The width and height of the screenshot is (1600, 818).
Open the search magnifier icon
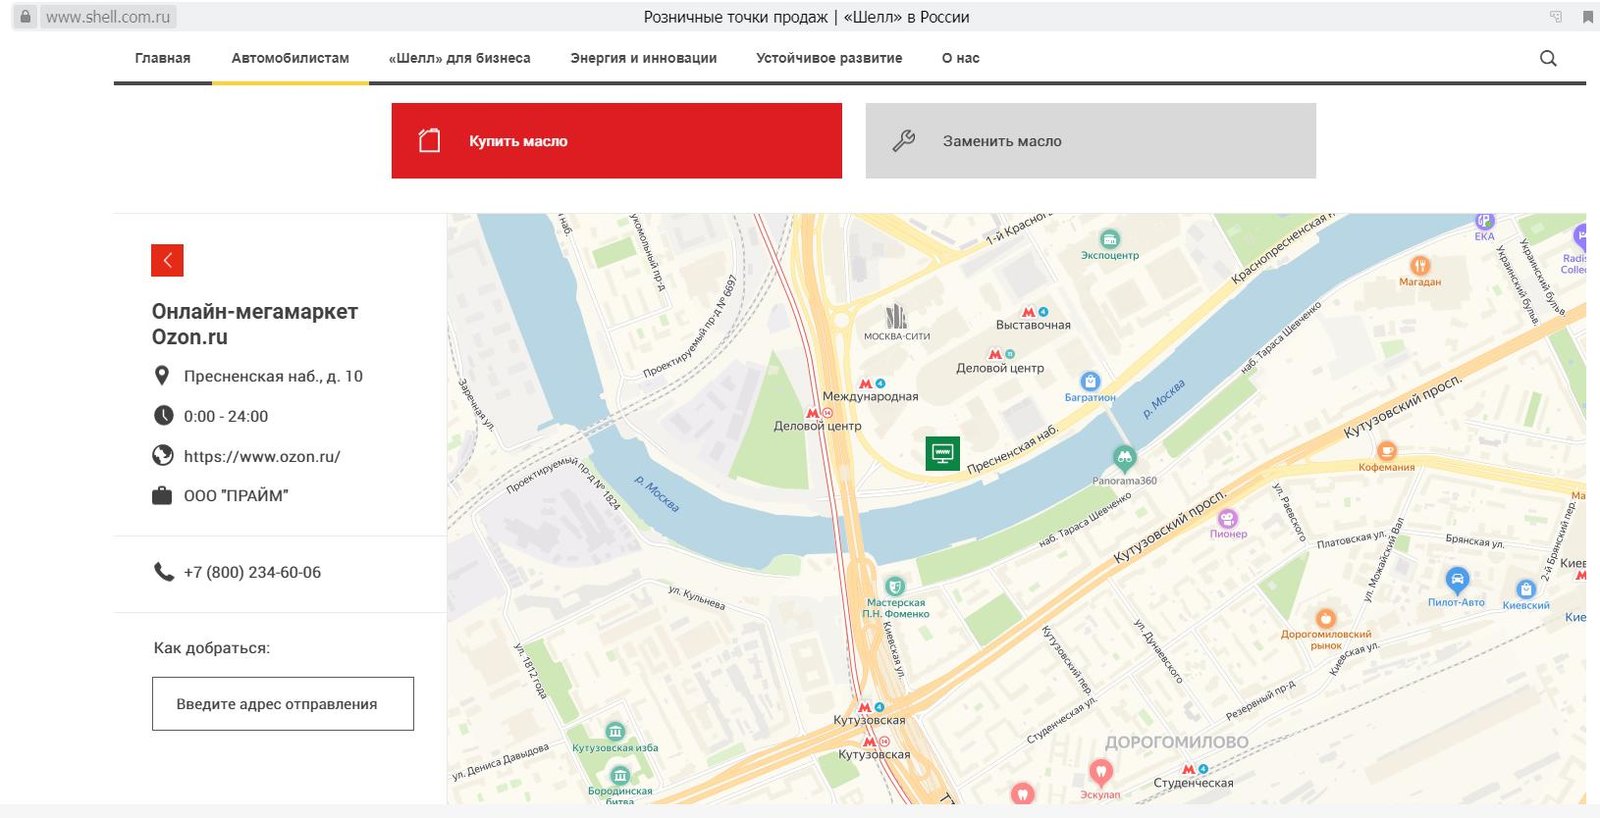click(1548, 58)
